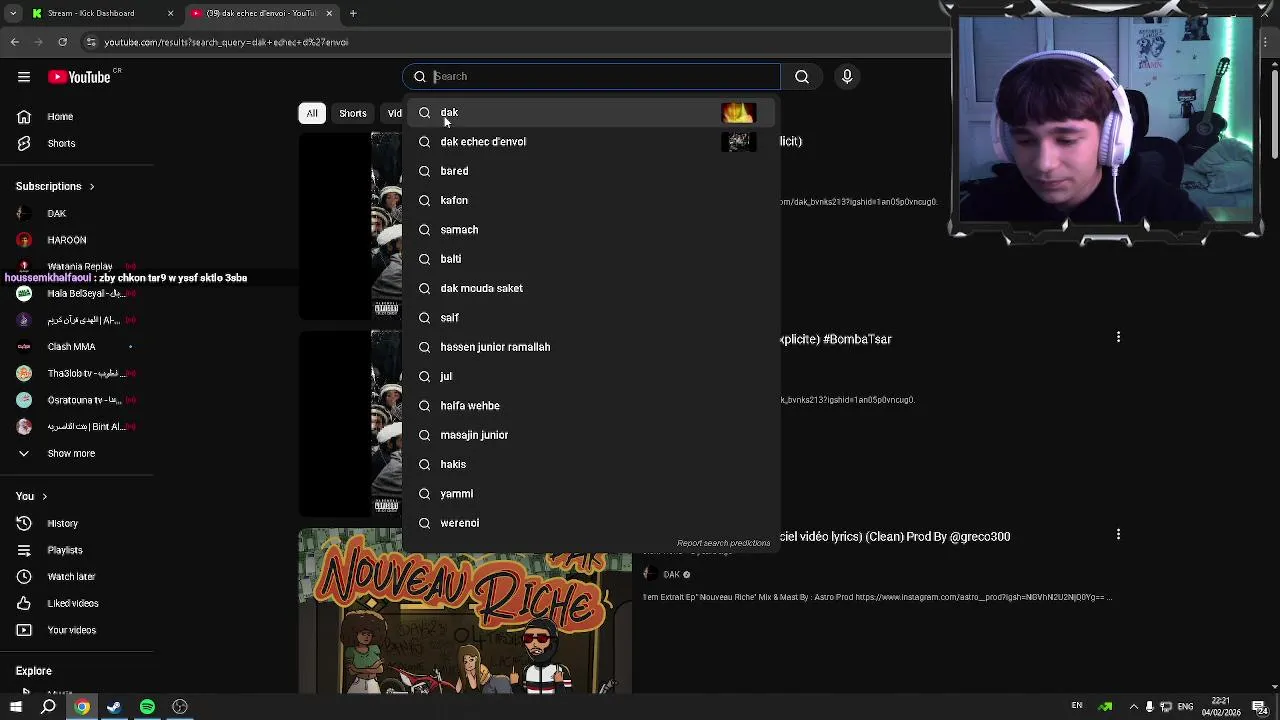Open the YouTube hamburger guide menu

click(24, 77)
